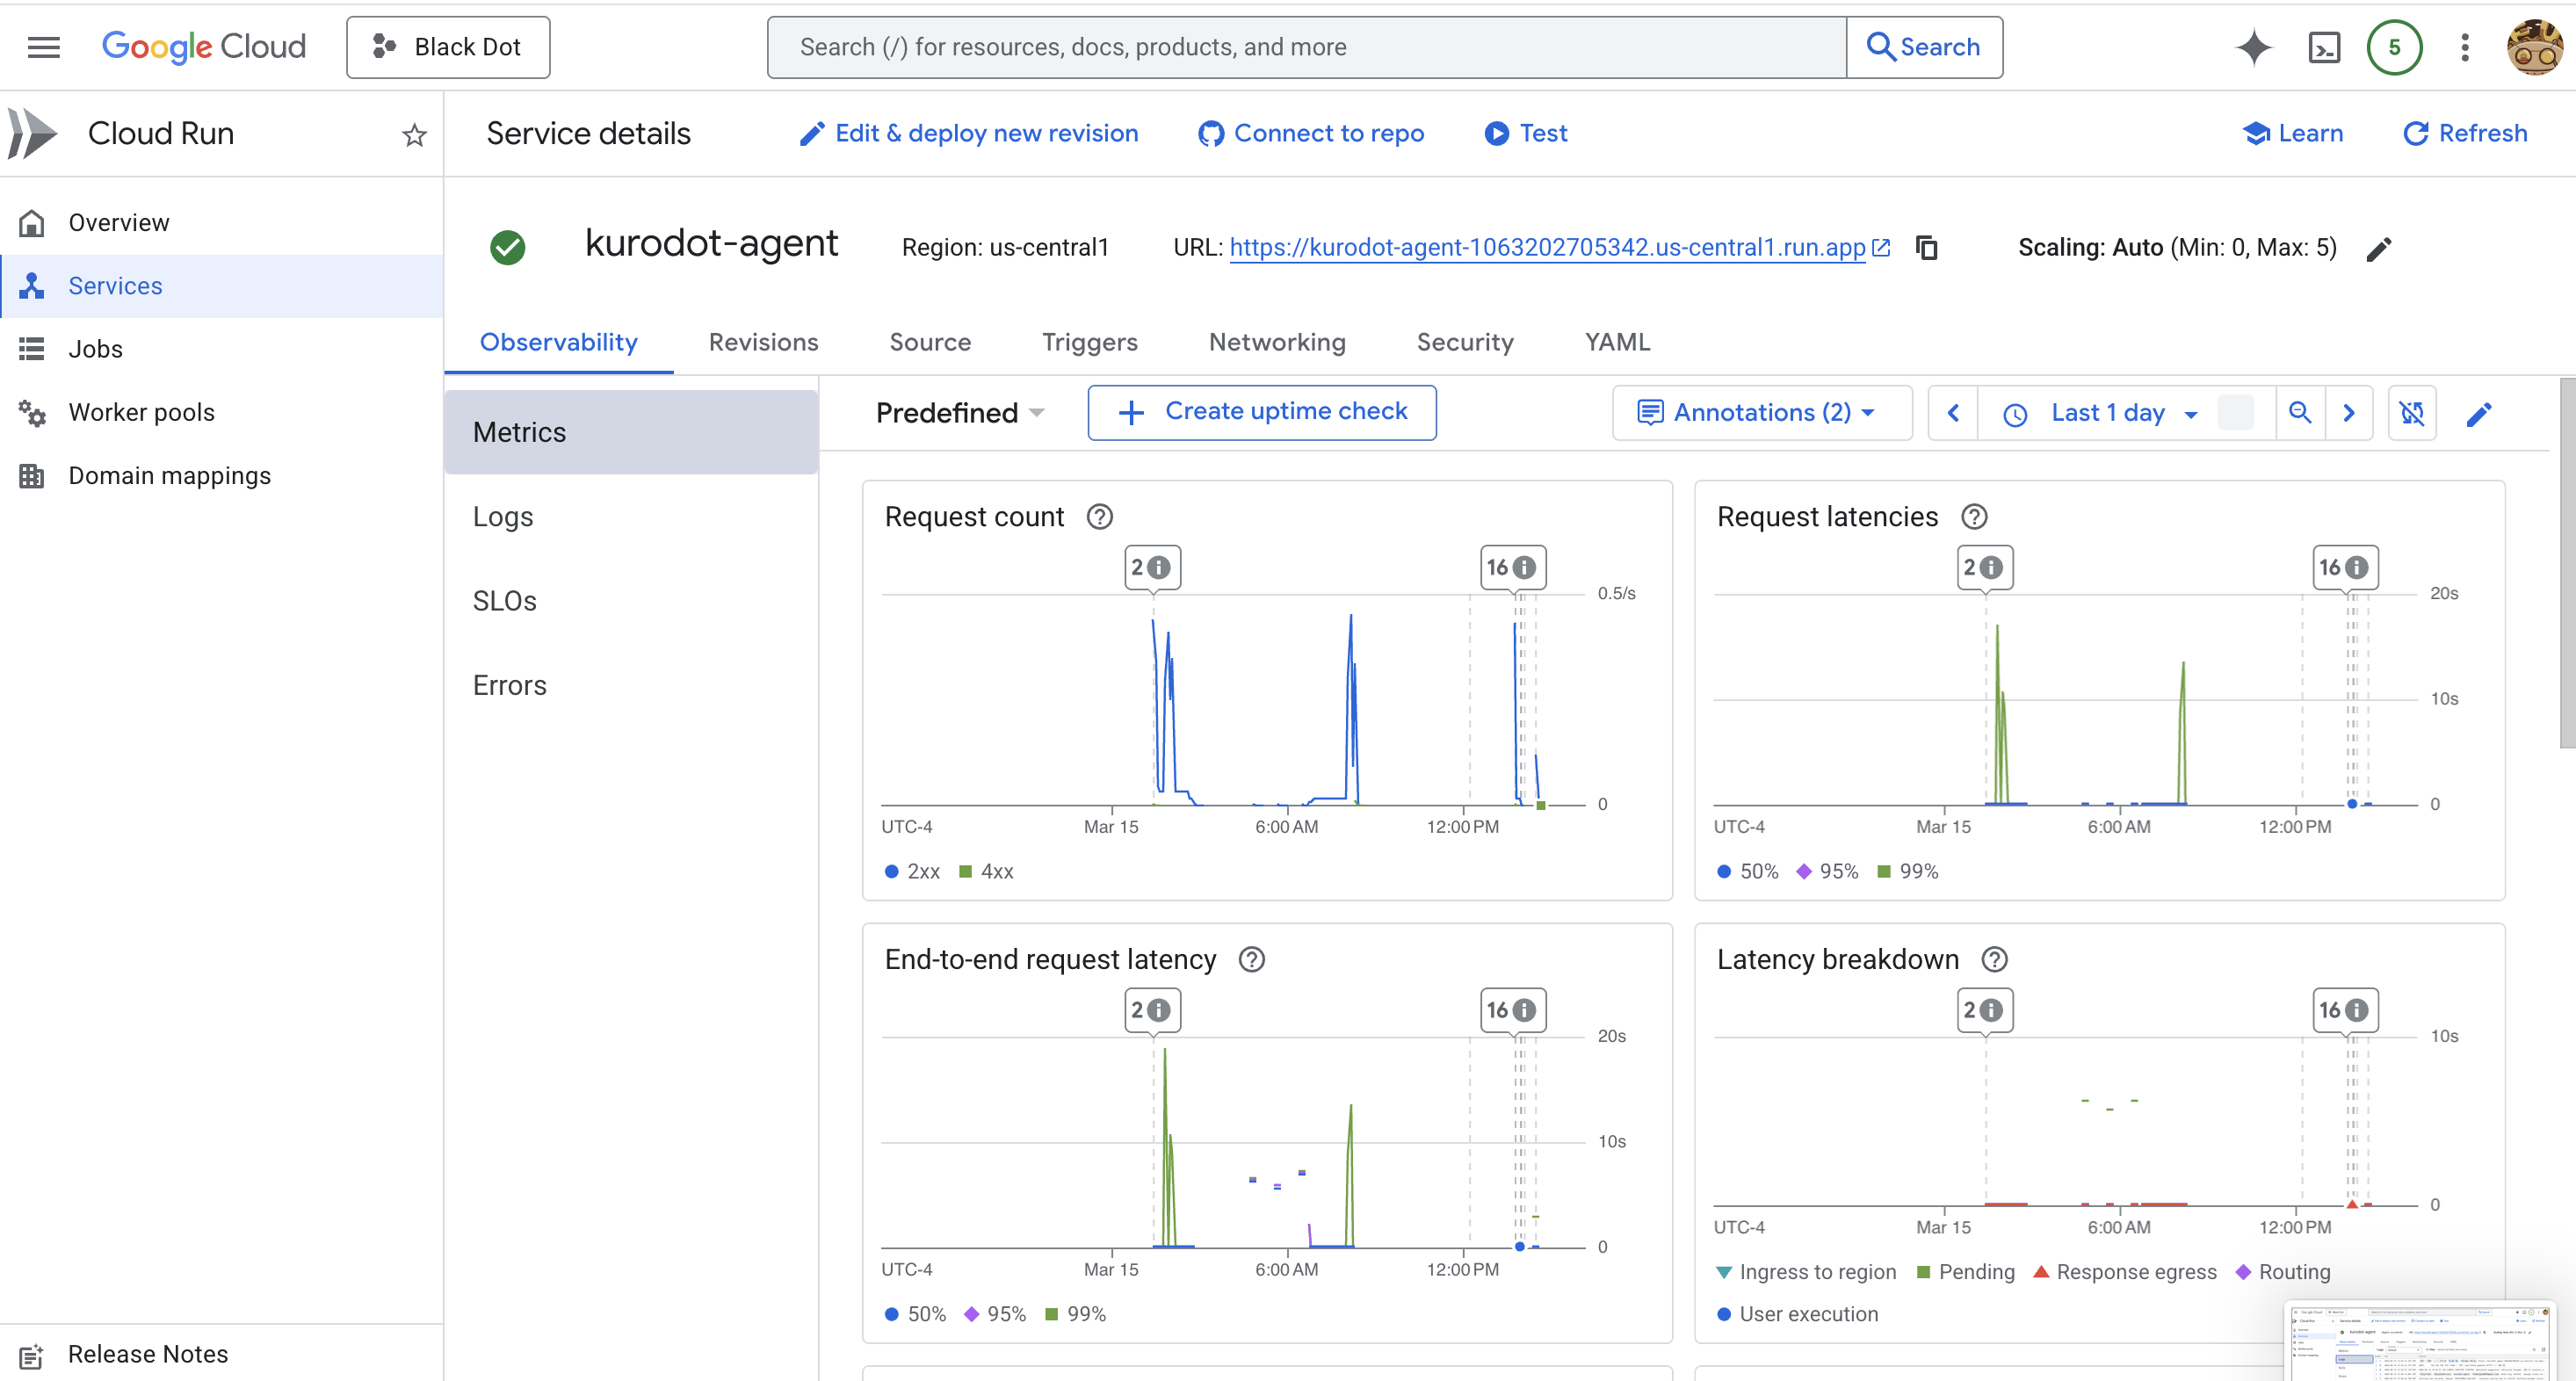Open the main navigation hamburger menu
The image size is (2576, 1381).
[43, 47]
